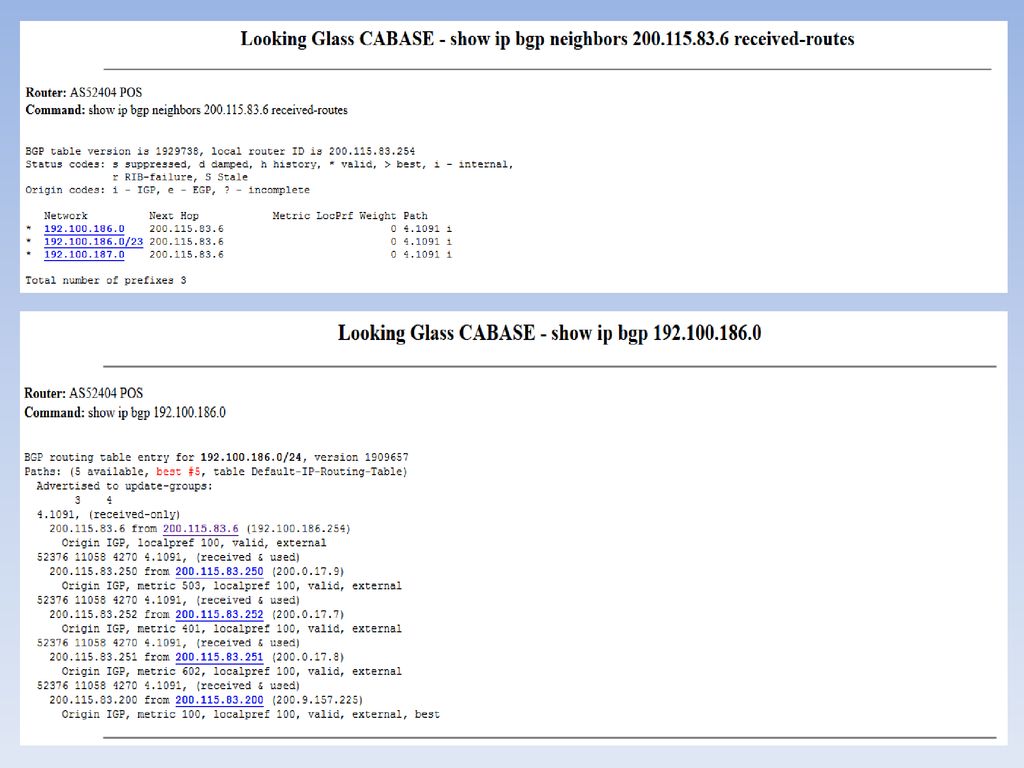Click the first 'Router: AS52404 POS' line
Viewport: 1024px width, 768px height.
84,93
